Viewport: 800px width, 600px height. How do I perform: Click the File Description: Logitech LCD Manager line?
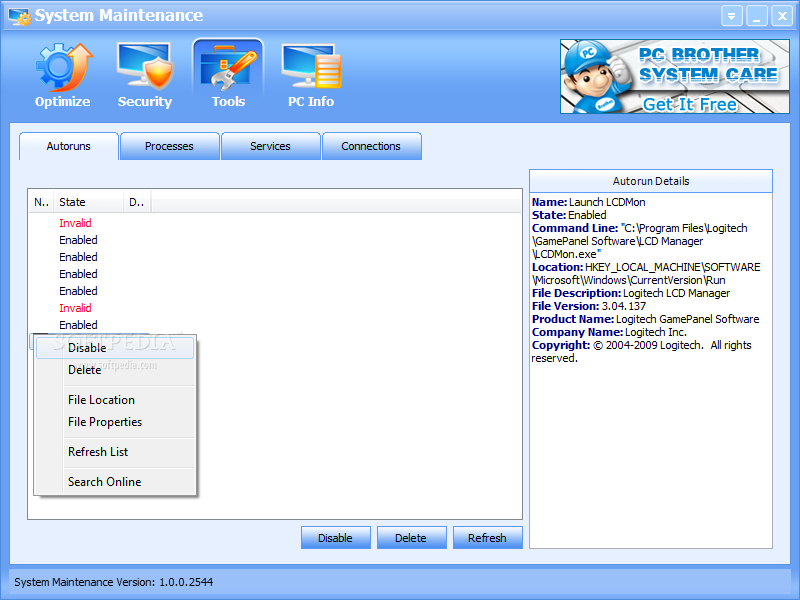631,293
